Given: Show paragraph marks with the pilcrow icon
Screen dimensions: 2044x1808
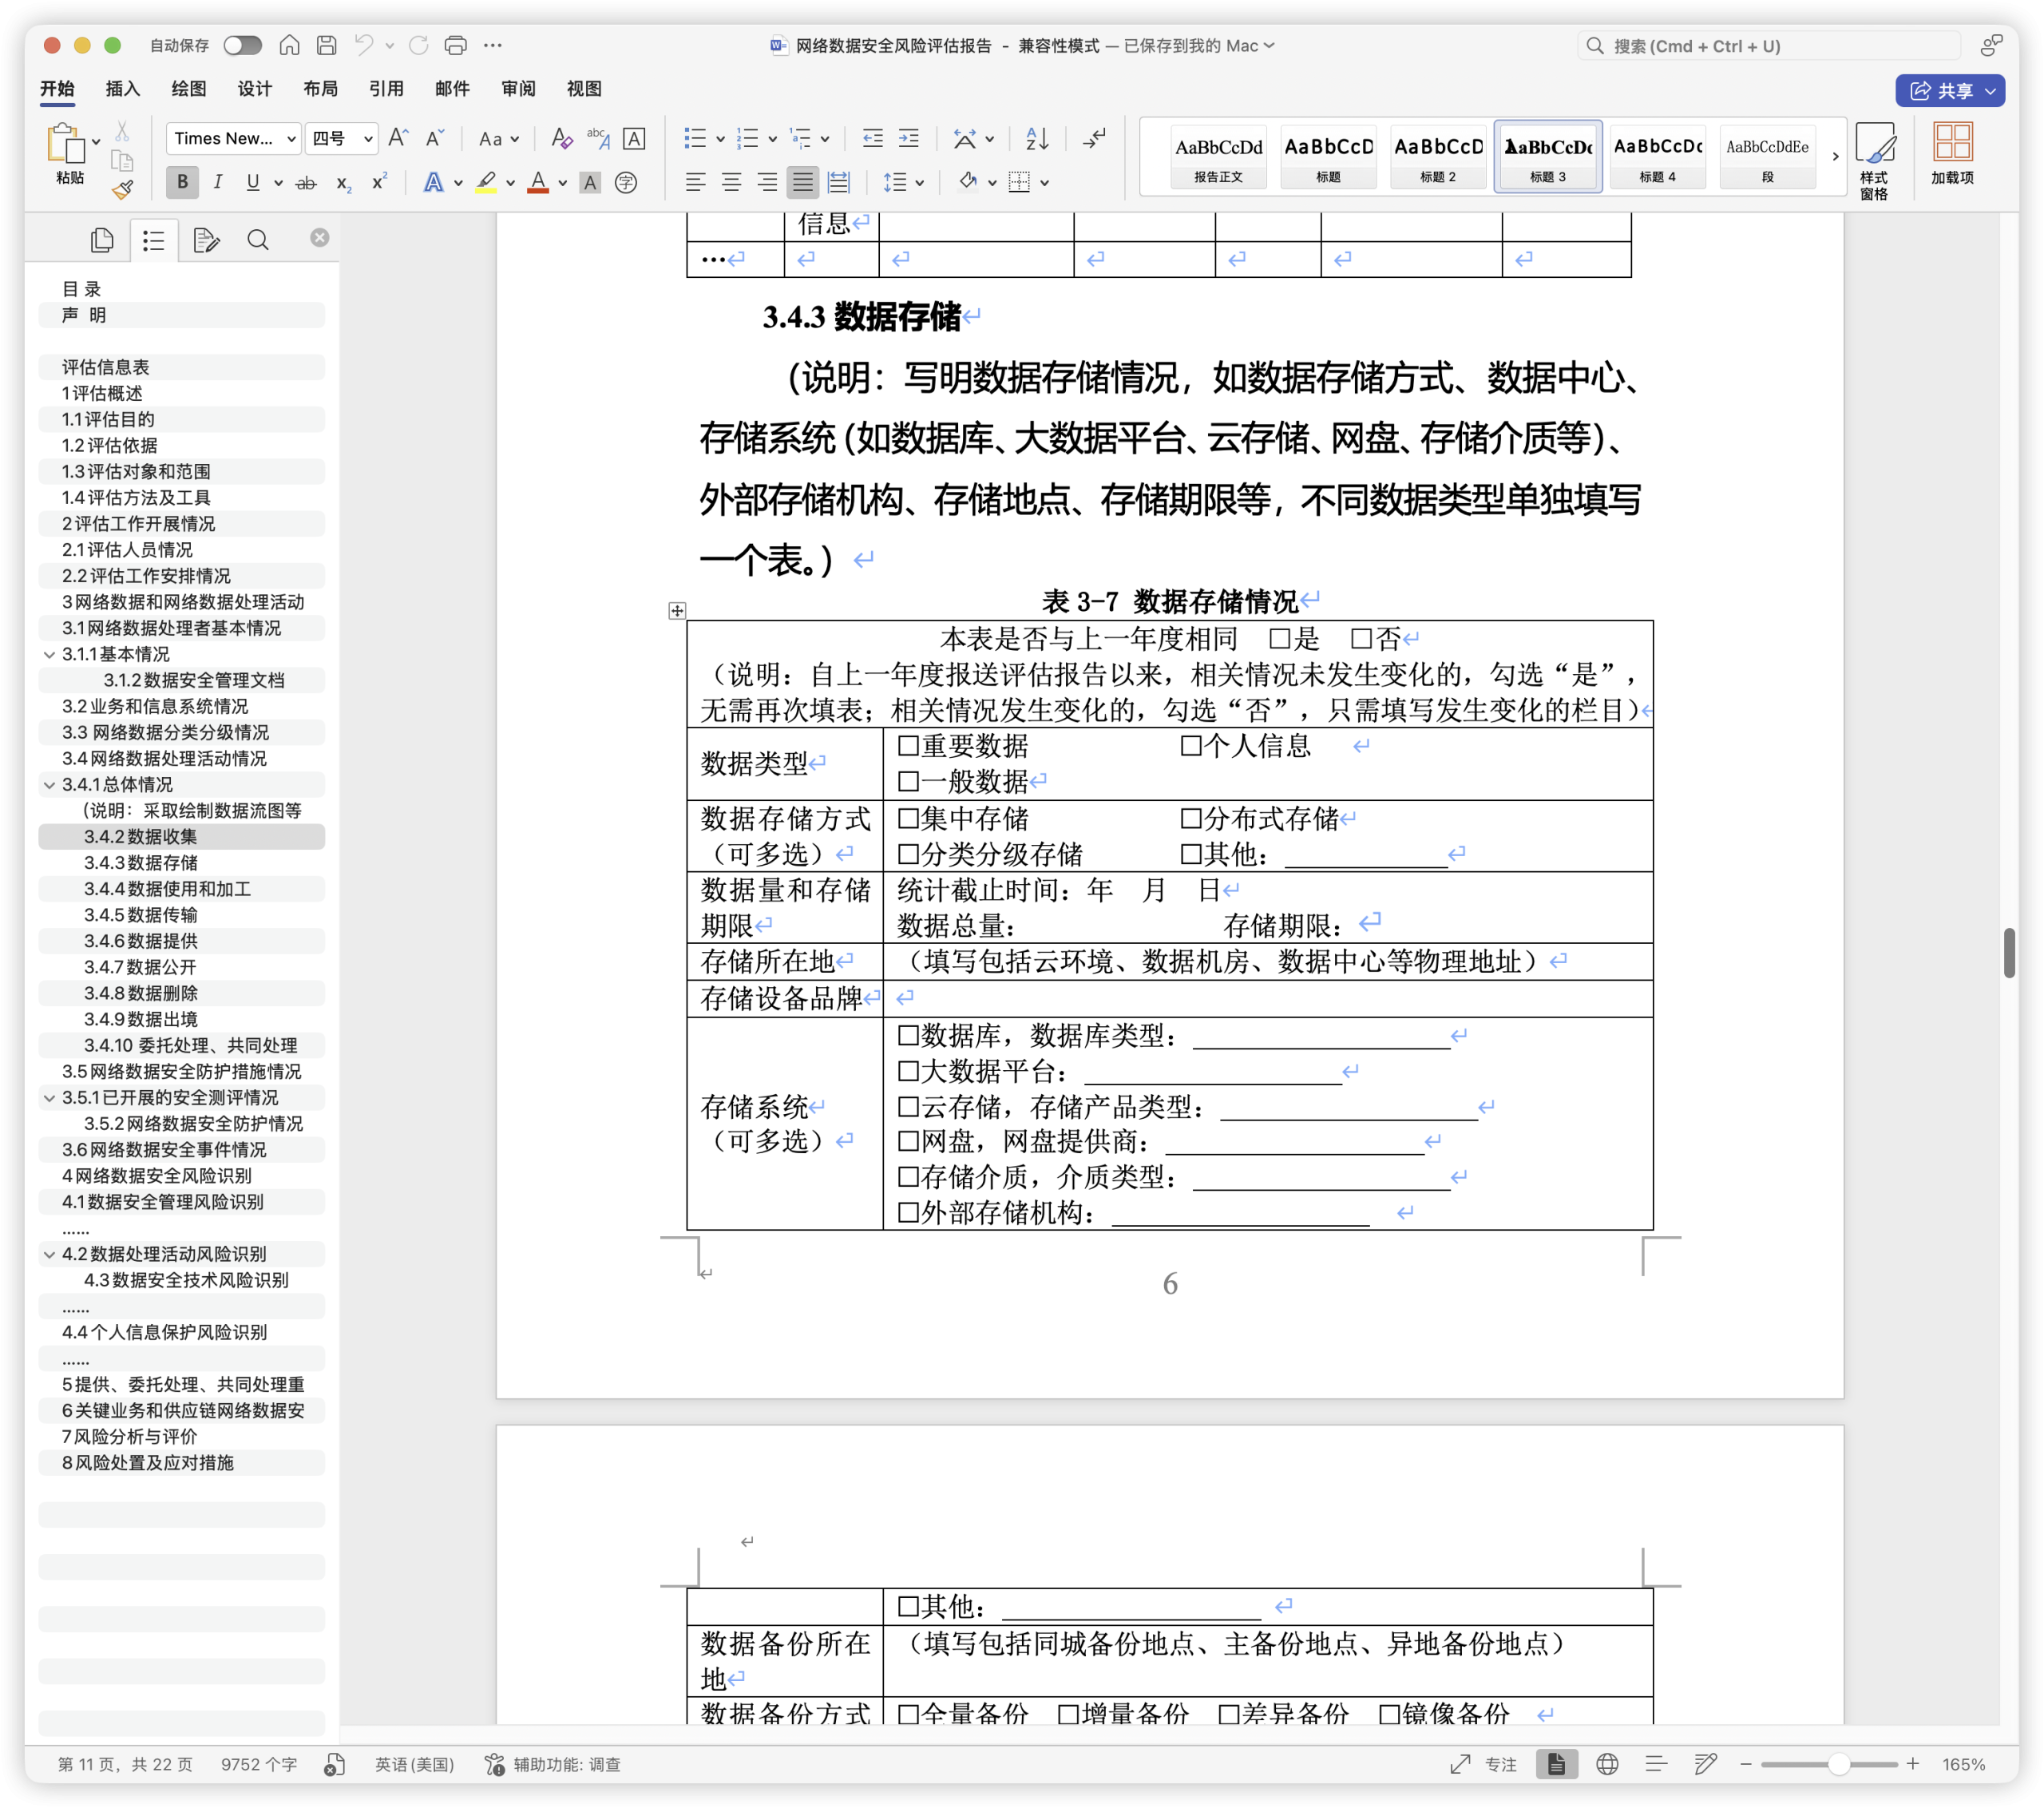Looking at the screenshot, I should 1094,138.
